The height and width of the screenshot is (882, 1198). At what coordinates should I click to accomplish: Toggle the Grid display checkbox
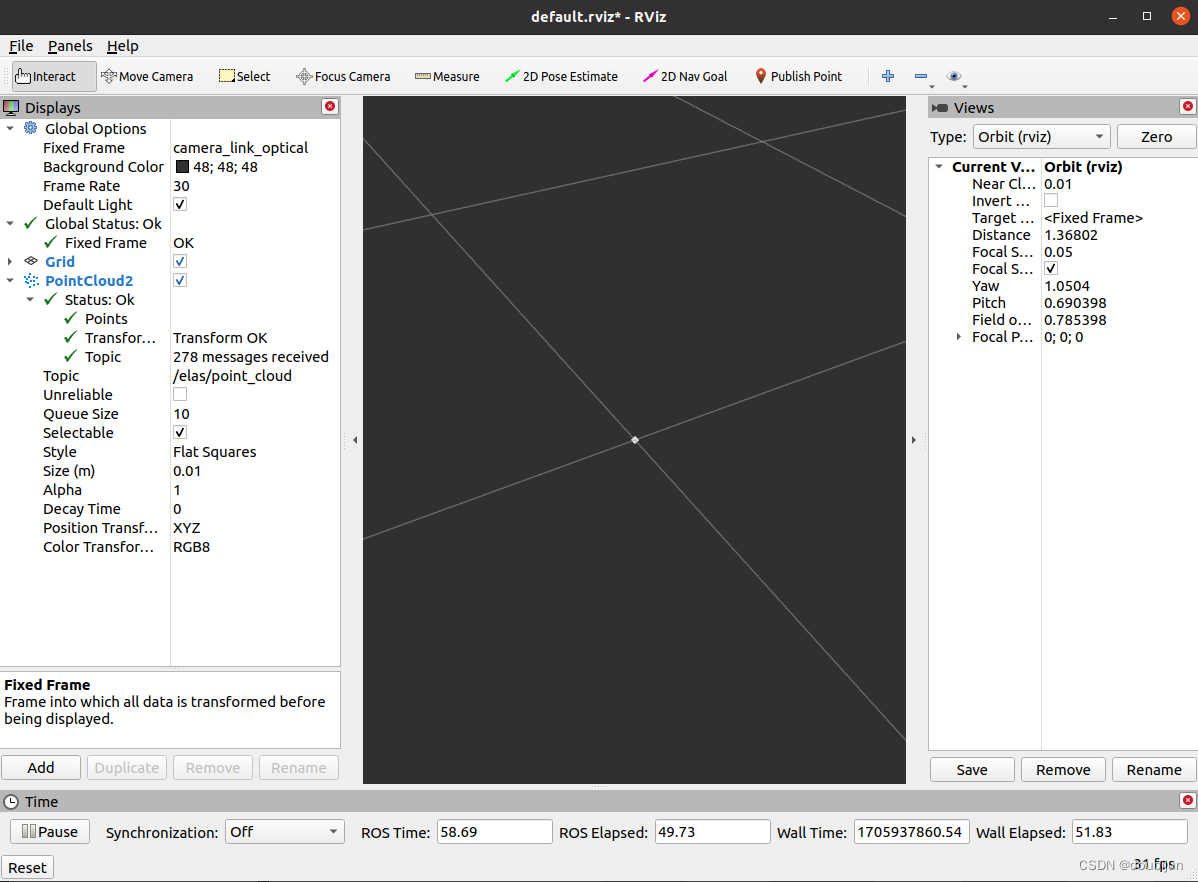(180, 261)
